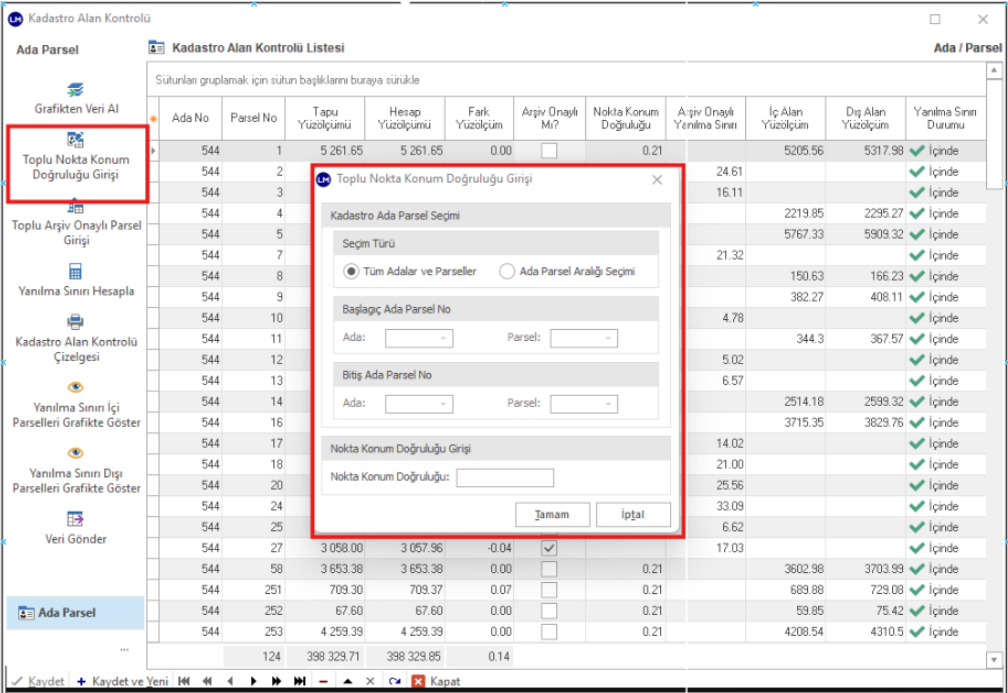
Task: Open Kadastro Alan Kontrolü Çizelgesi printer icon
Action: (x=76, y=322)
